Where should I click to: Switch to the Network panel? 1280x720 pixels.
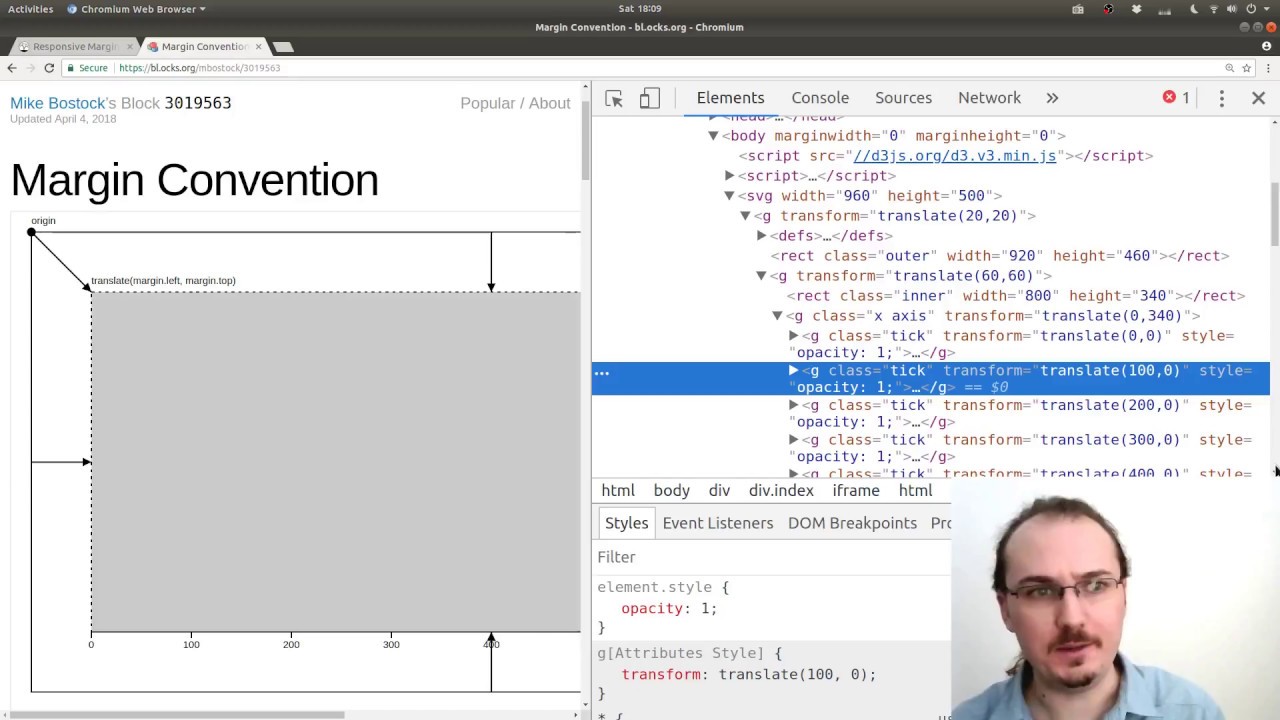[x=989, y=98]
